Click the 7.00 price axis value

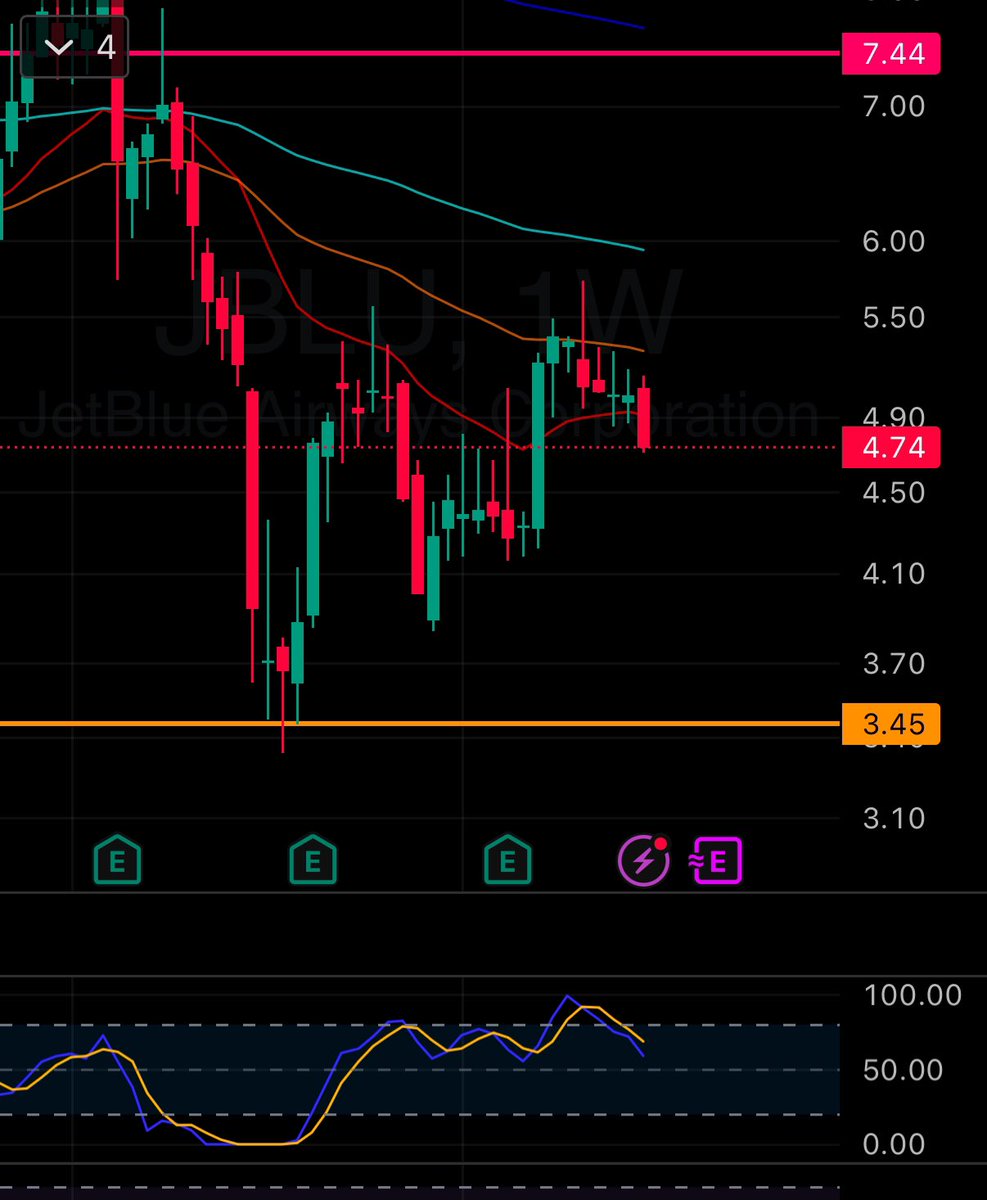click(x=892, y=106)
